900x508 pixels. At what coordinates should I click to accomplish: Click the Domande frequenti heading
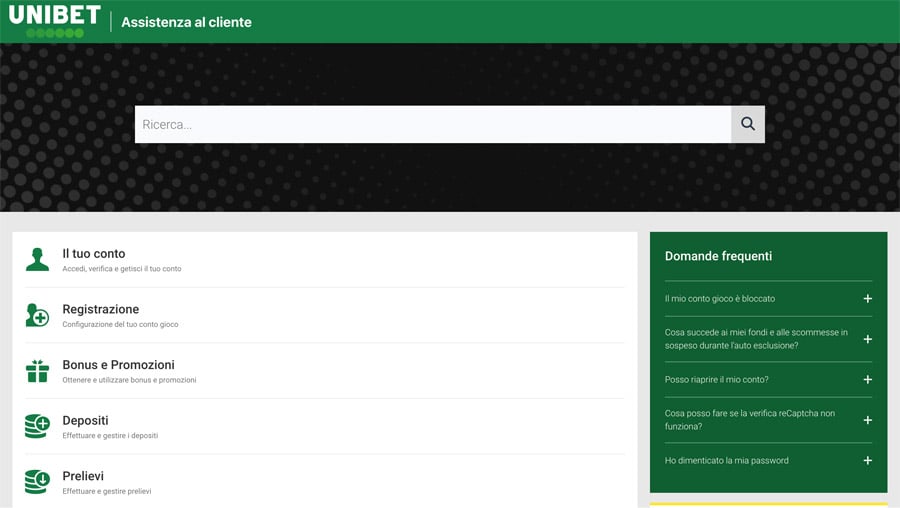[718, 256]
